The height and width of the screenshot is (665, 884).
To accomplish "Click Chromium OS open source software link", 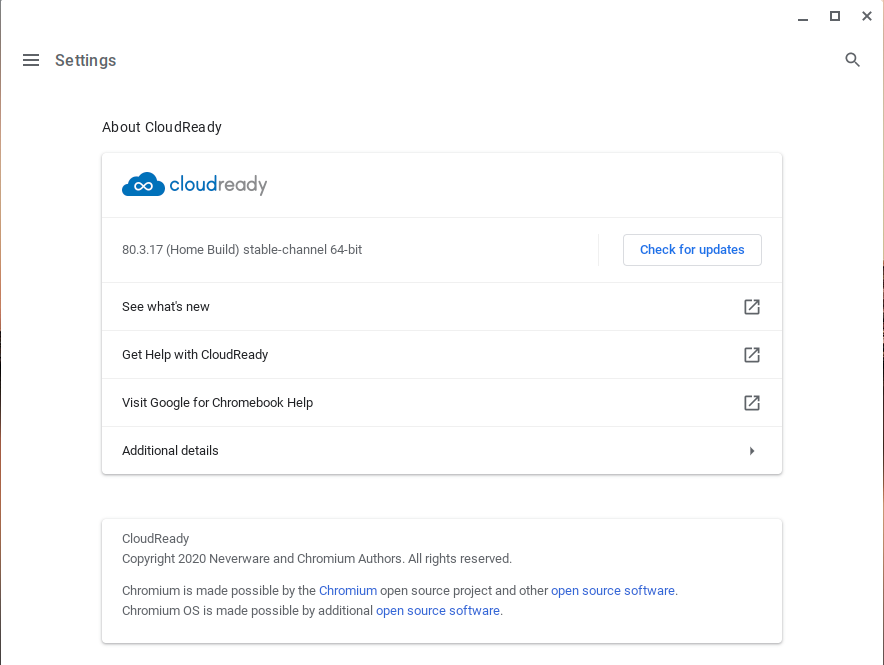I will pos(438,611).
